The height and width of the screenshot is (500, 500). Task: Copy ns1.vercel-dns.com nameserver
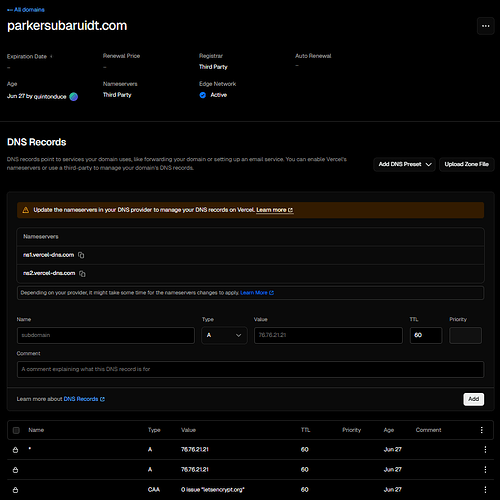tap(81, 255)
